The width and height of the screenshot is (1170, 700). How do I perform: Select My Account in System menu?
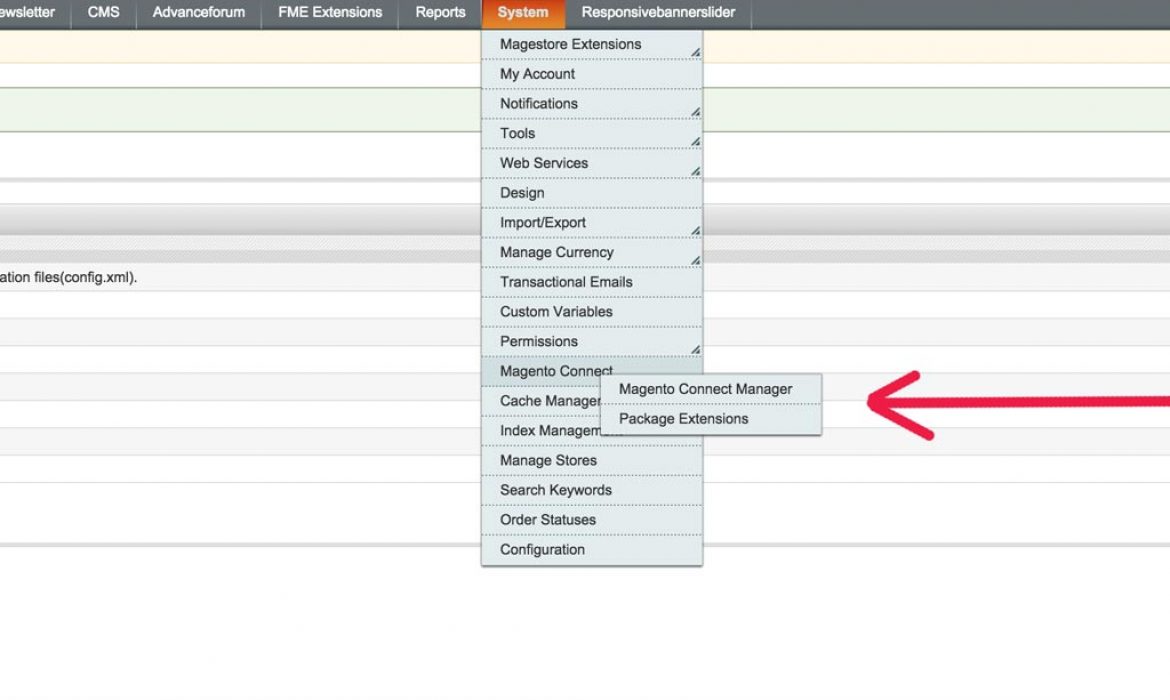[592, 74]
